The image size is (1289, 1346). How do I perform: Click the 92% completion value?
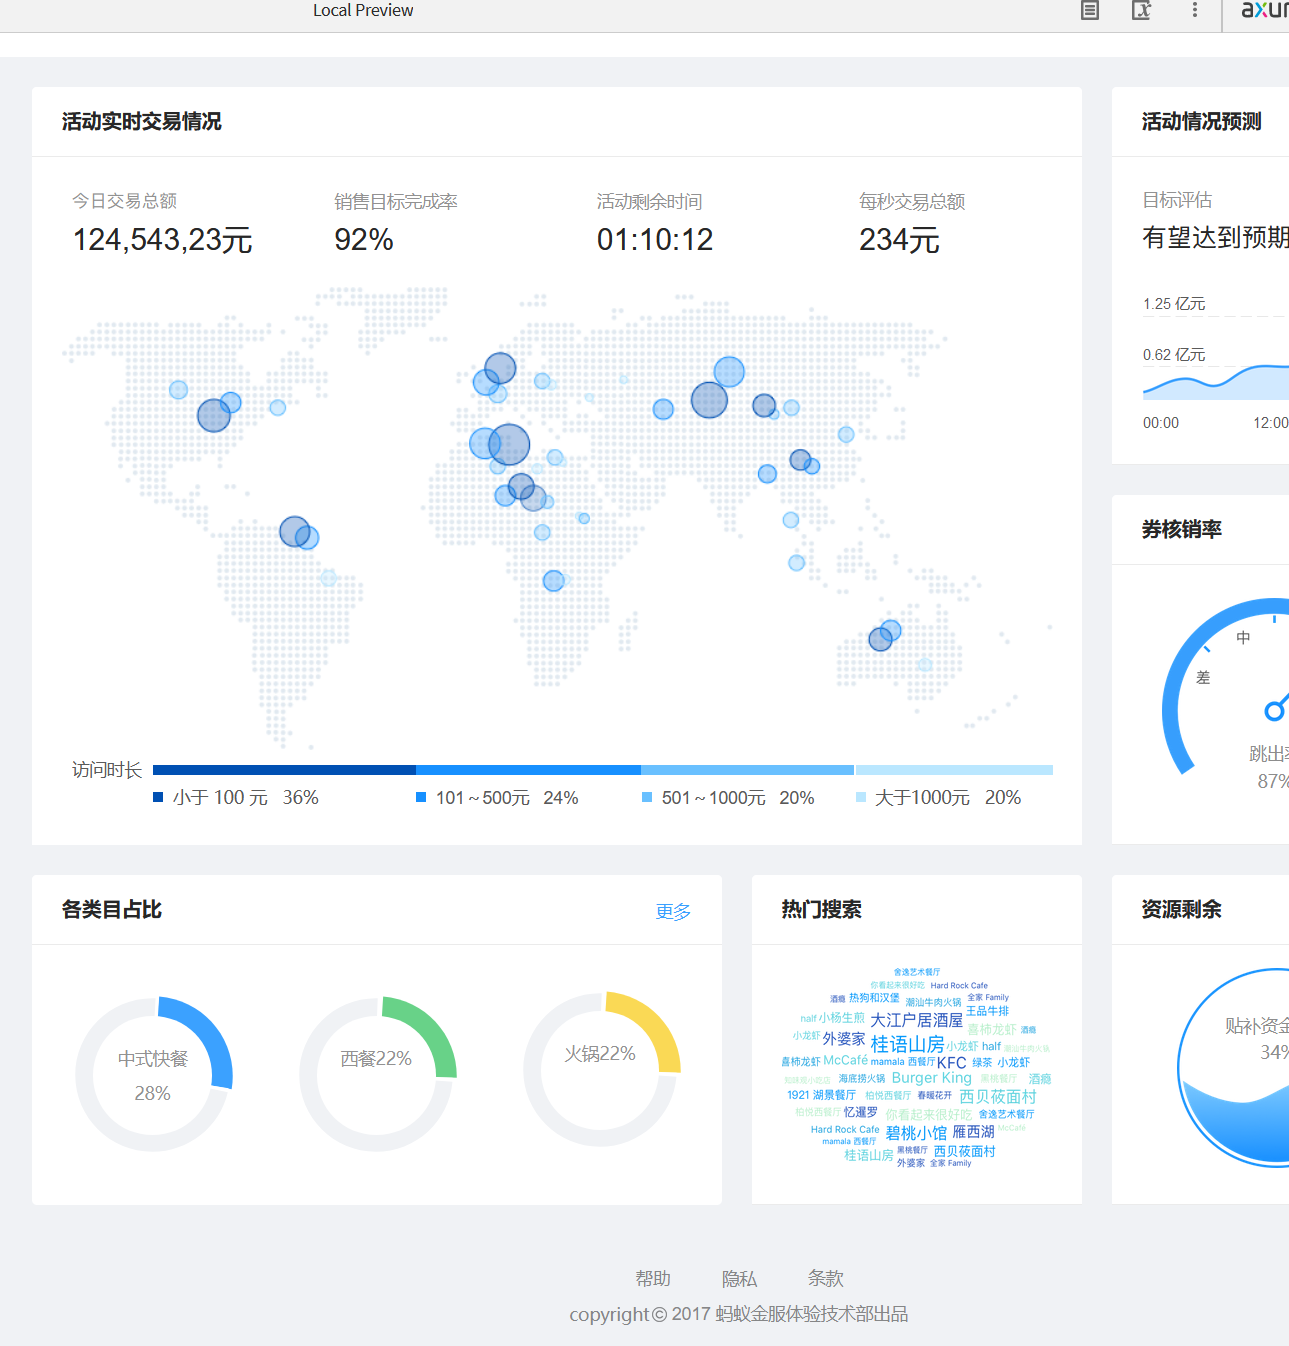364,240
